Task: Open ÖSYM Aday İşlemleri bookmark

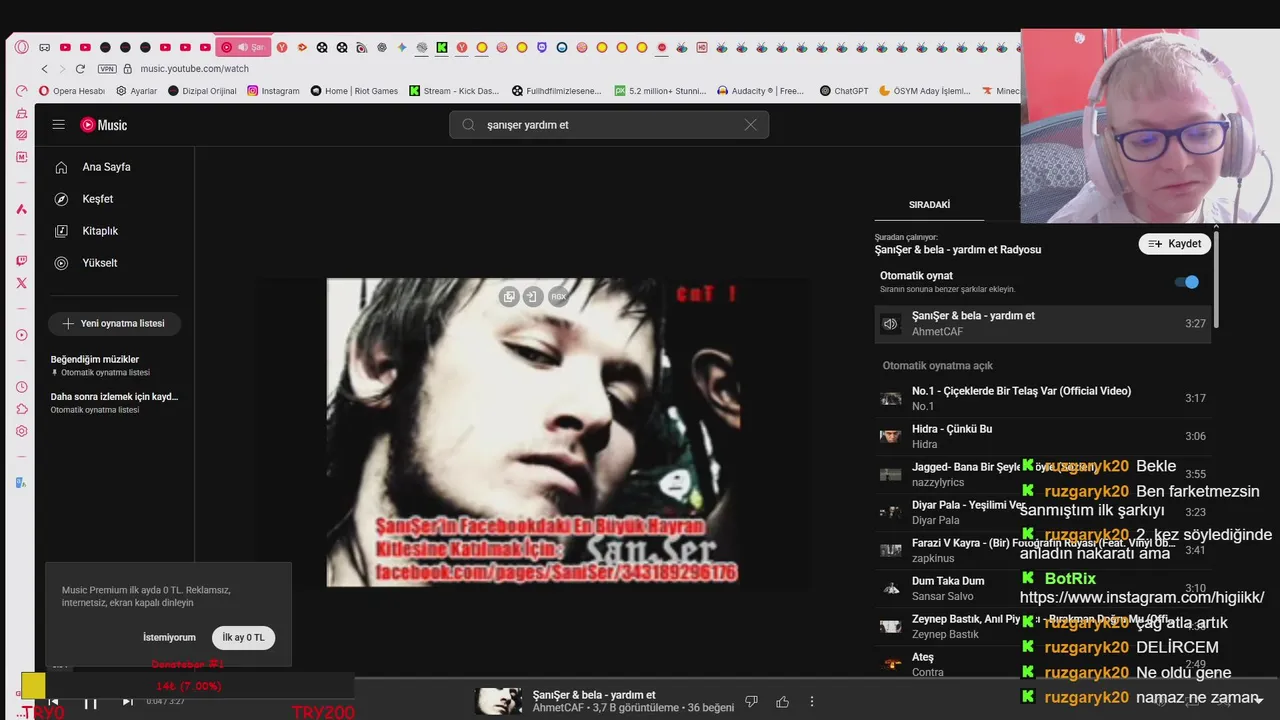Action: point(925,91)
